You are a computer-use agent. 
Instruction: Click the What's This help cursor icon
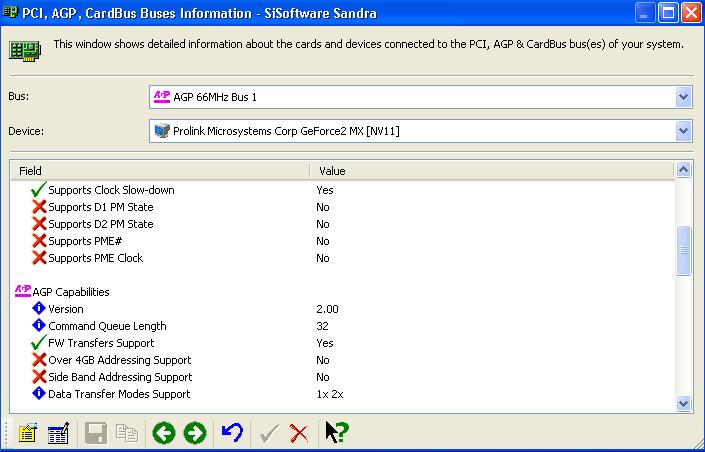(x=337, y=432)
